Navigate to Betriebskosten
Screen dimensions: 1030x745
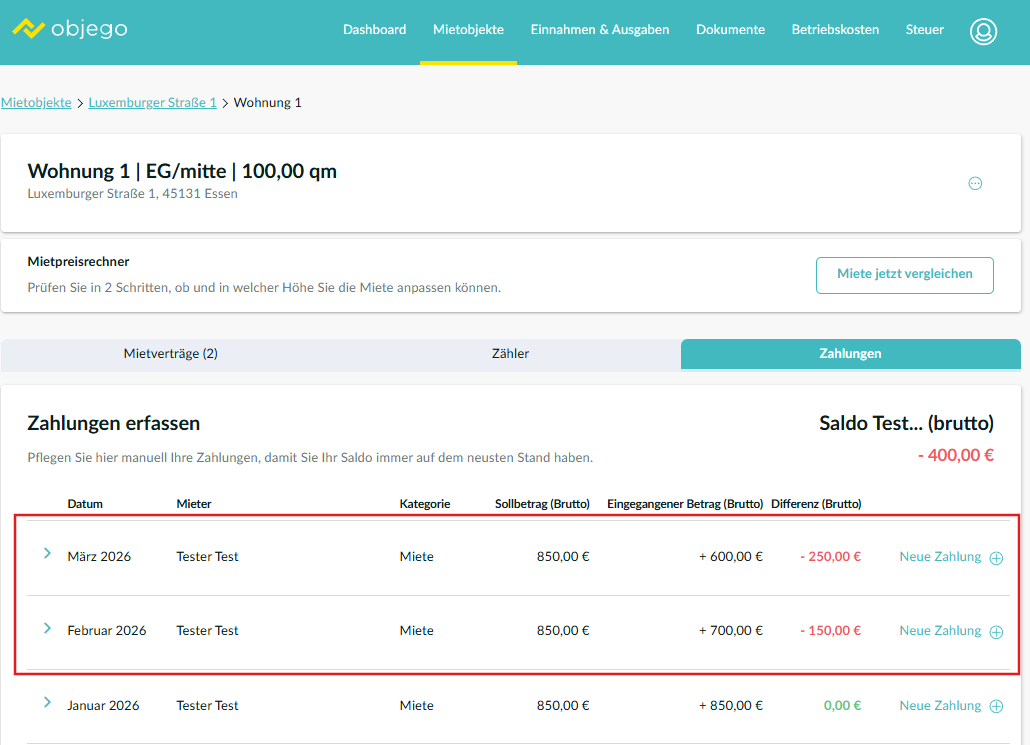[835, 30]
